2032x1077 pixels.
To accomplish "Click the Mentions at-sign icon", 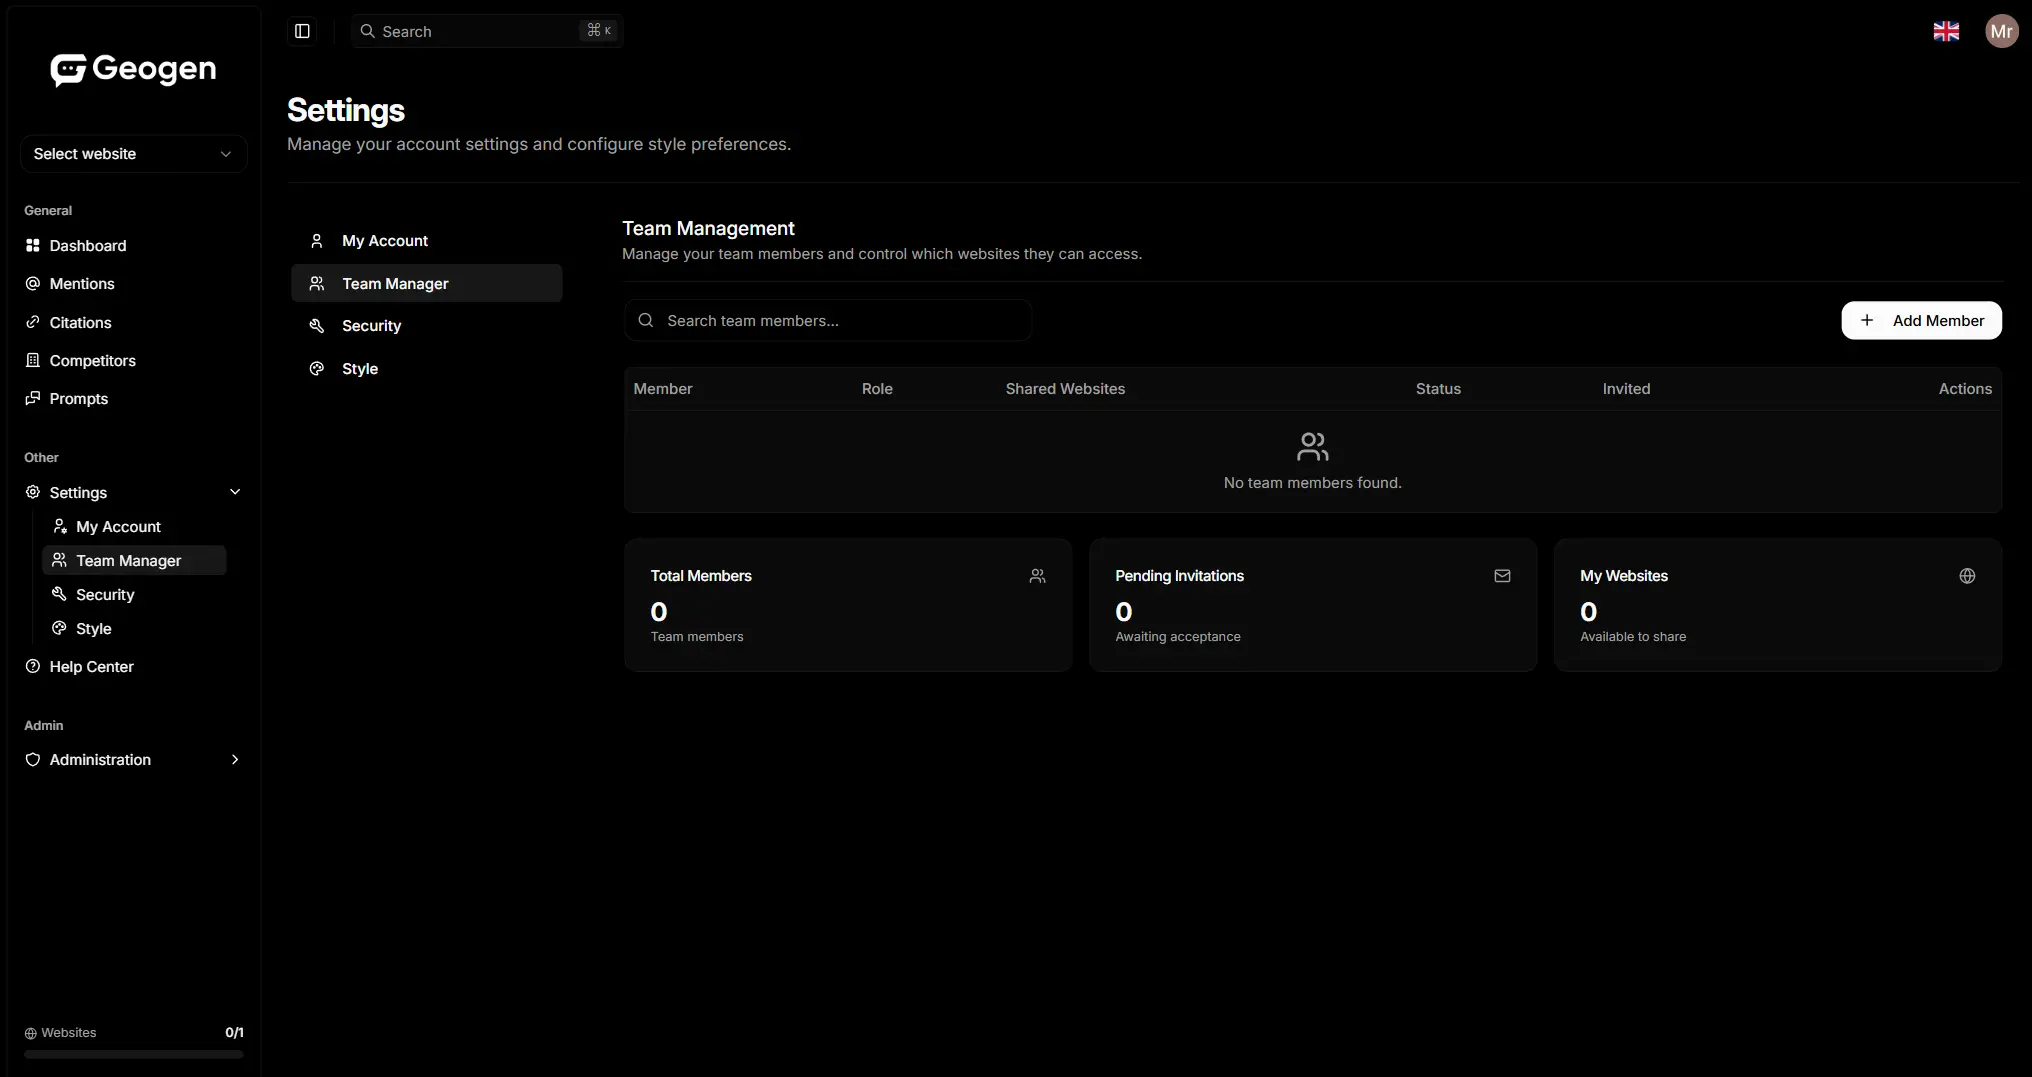I will [33, 283].
